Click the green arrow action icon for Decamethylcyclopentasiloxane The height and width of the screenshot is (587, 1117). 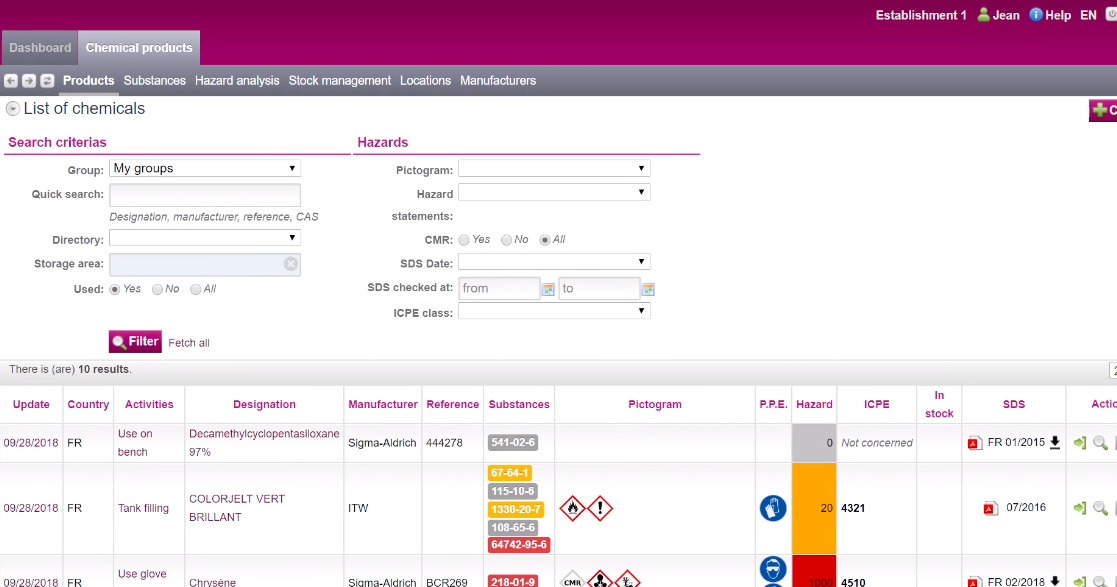point(1079,443)
